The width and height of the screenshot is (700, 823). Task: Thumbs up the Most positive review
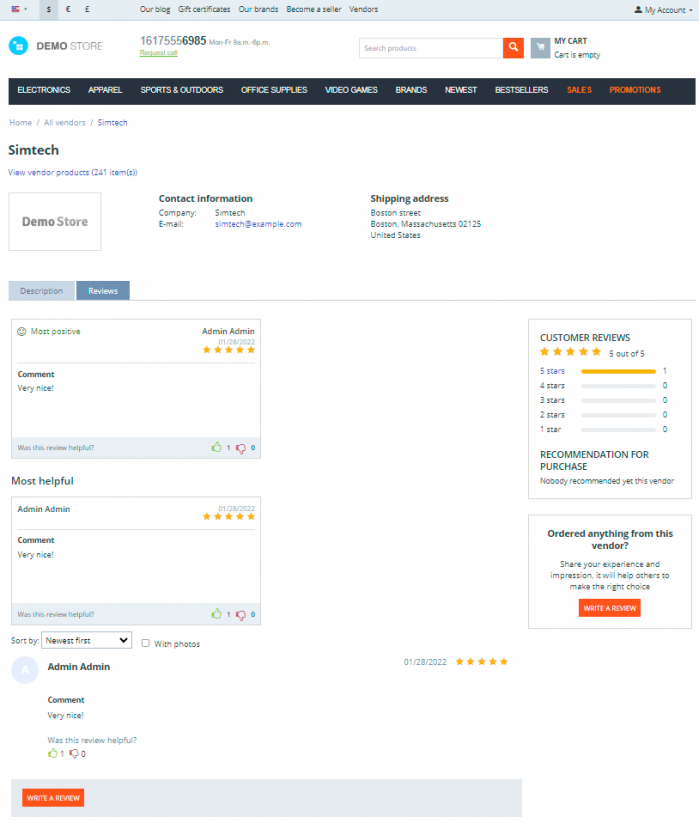pyautogui.click(x=216, y=447)
